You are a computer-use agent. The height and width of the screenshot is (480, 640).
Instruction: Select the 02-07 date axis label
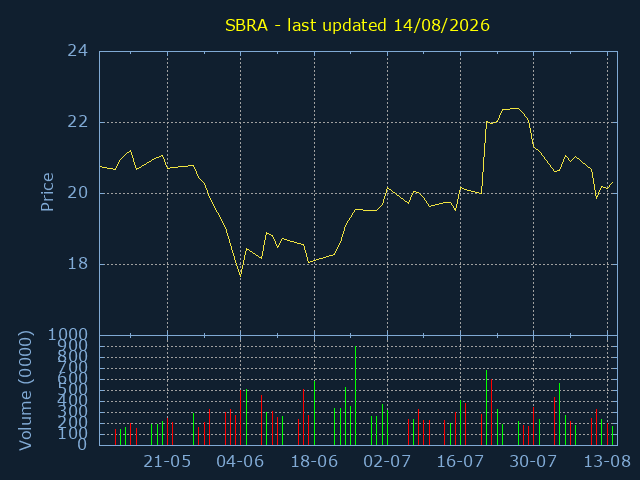click(387, 462)
